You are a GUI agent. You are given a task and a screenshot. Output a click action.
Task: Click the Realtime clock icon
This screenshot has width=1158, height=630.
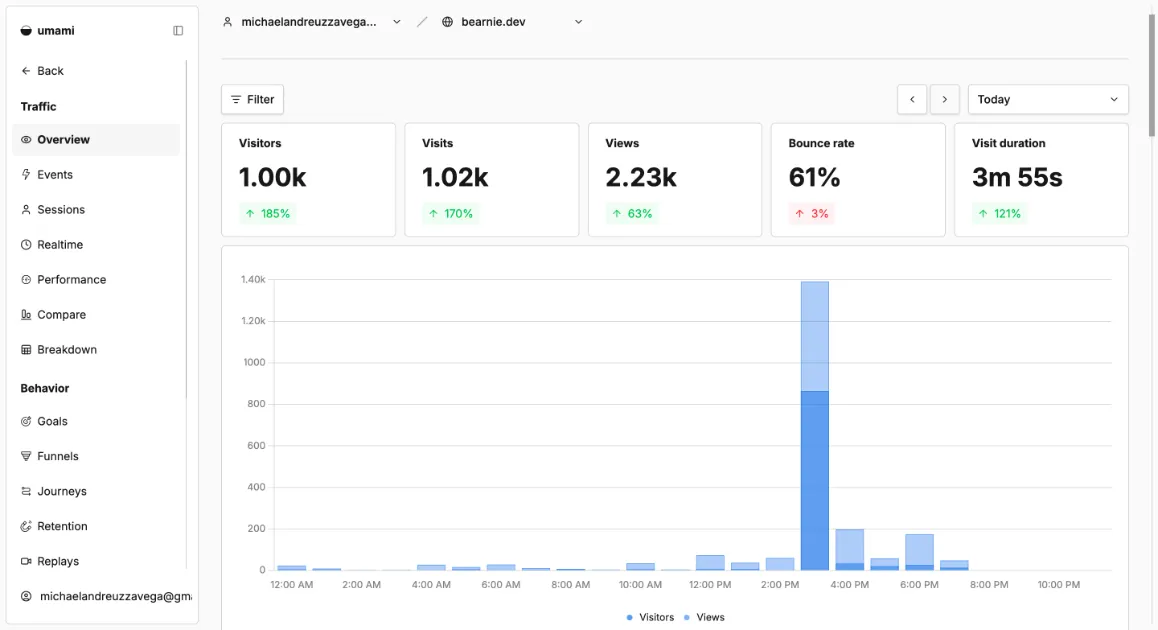[x=26, y=245]
